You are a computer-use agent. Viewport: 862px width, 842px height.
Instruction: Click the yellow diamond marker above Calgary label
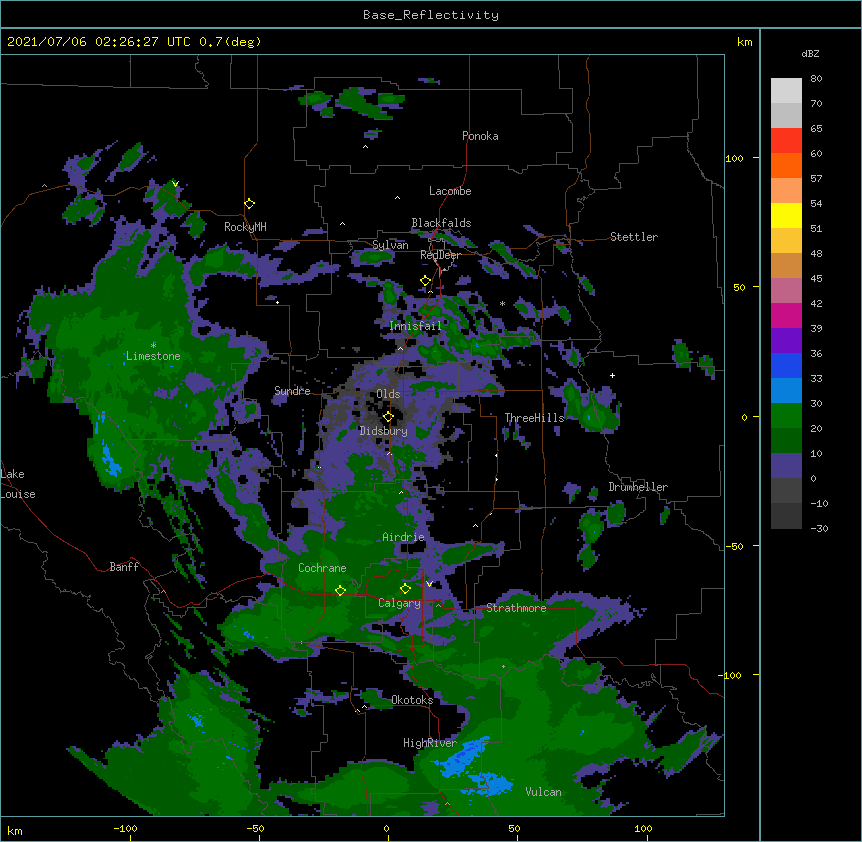pyautogui.click(x=405, y=589)
